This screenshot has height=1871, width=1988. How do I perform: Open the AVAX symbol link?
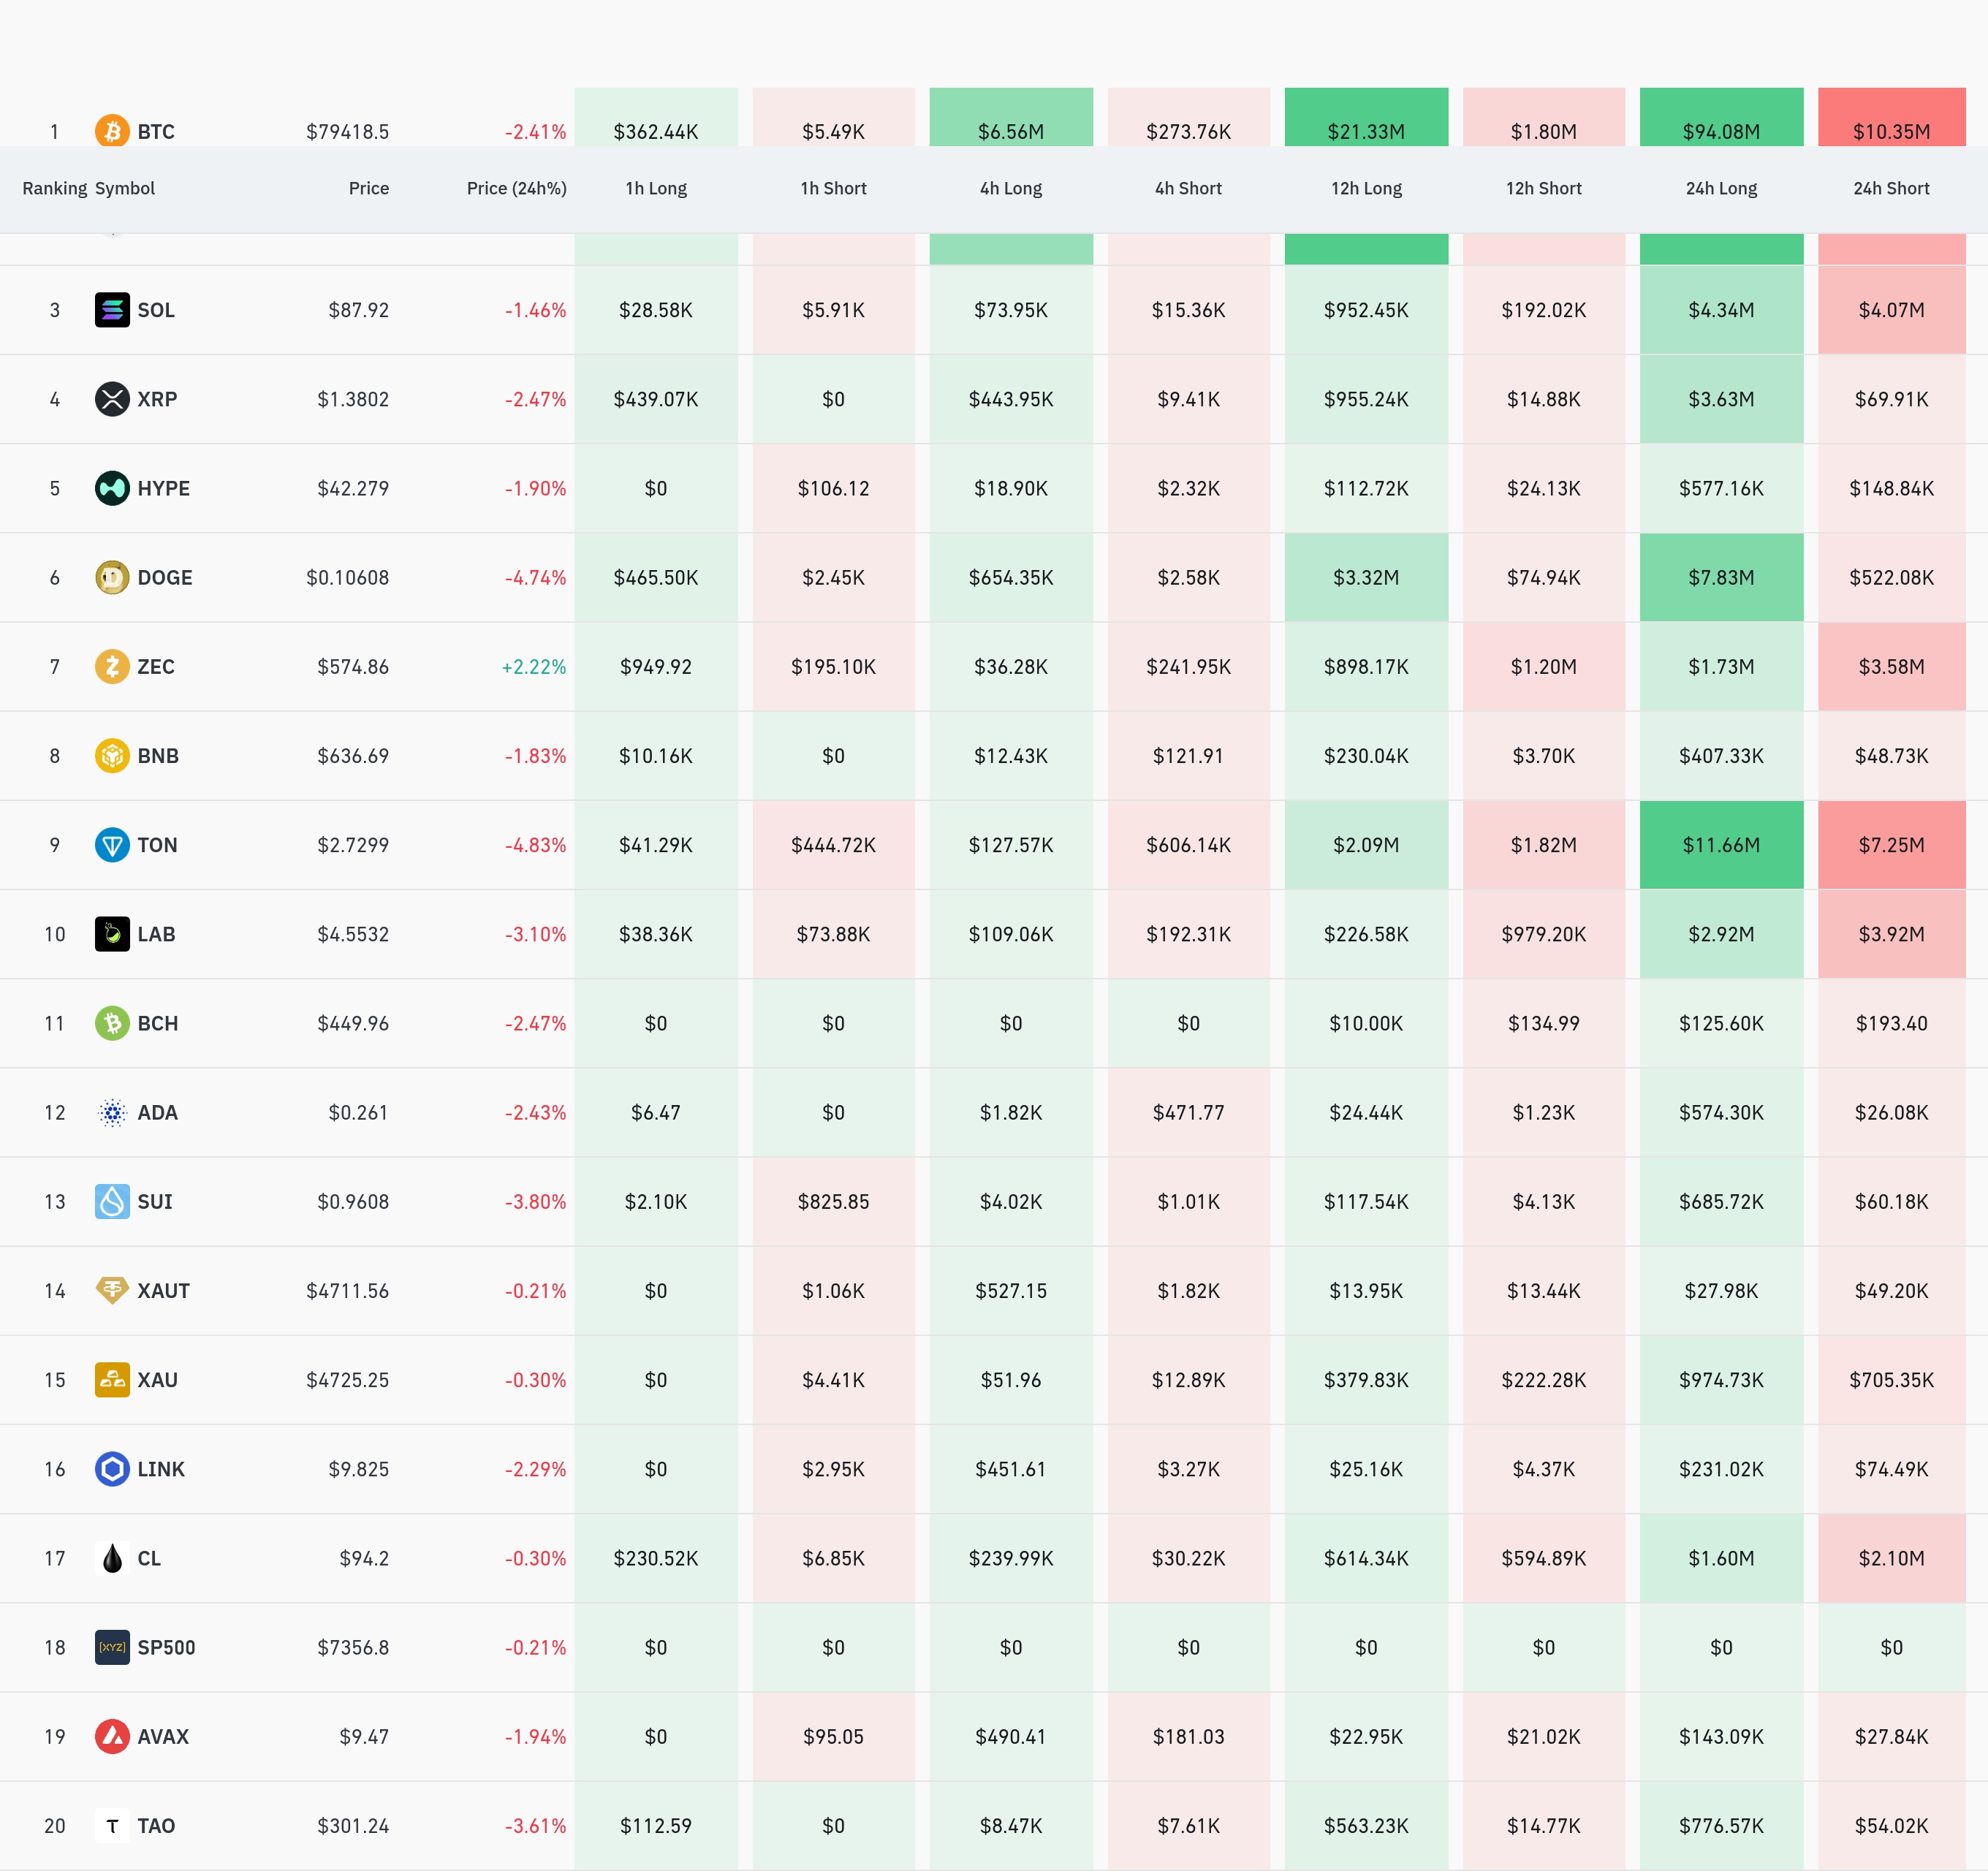163,1736
